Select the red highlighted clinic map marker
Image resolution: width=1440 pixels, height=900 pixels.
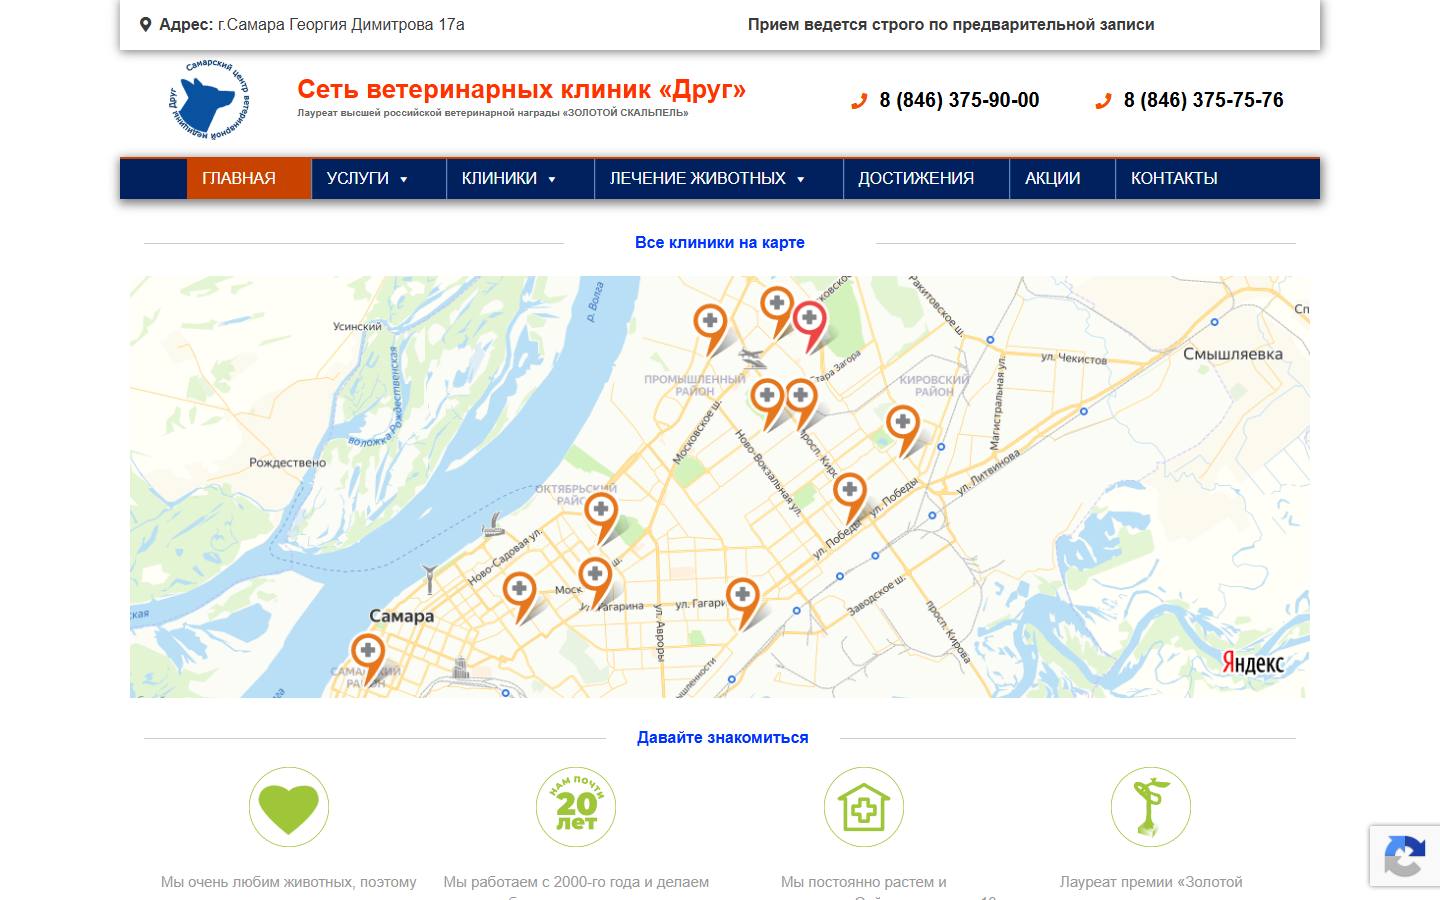(x=810, y=327)
